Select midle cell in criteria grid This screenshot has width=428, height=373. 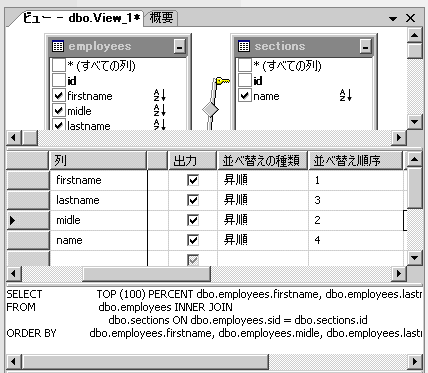pos(98,220)
